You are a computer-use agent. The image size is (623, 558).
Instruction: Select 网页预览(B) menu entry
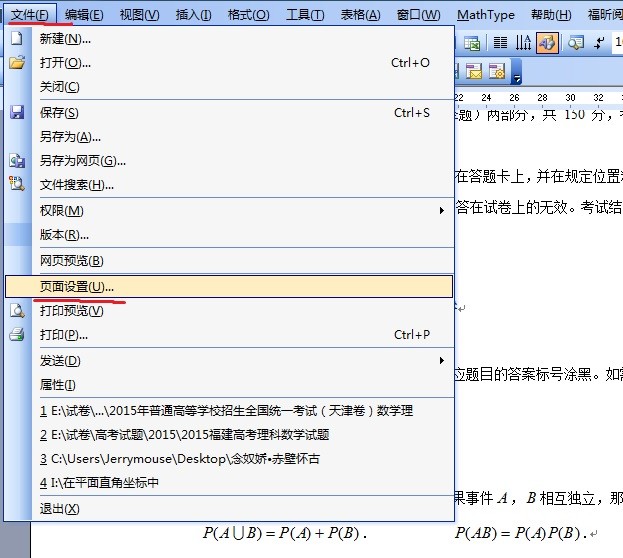(229, 261)
